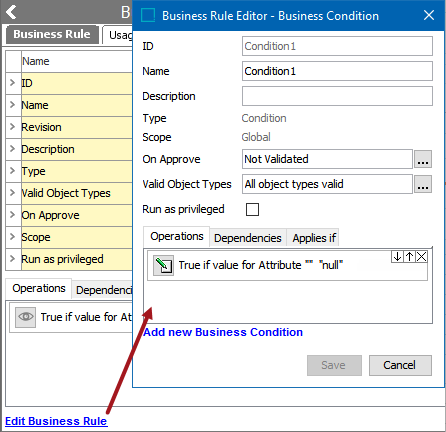Expand the Revision row
This screenshot has height=432, width=446.
coord(13,127)
